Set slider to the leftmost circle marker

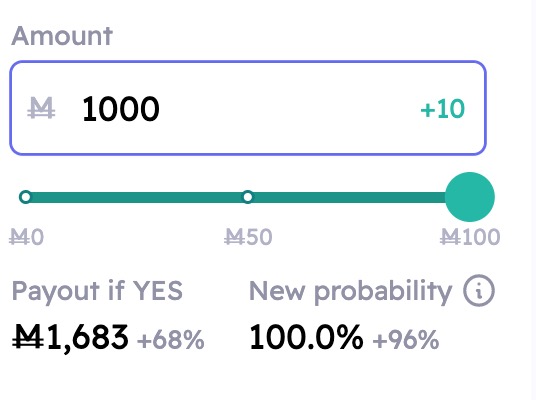point(25,197)
